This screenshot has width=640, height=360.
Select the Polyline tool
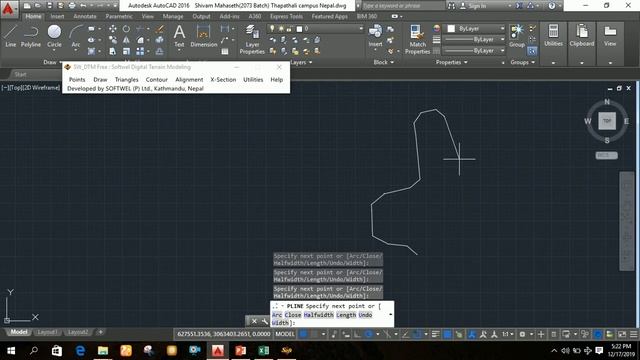click(31, 36)
